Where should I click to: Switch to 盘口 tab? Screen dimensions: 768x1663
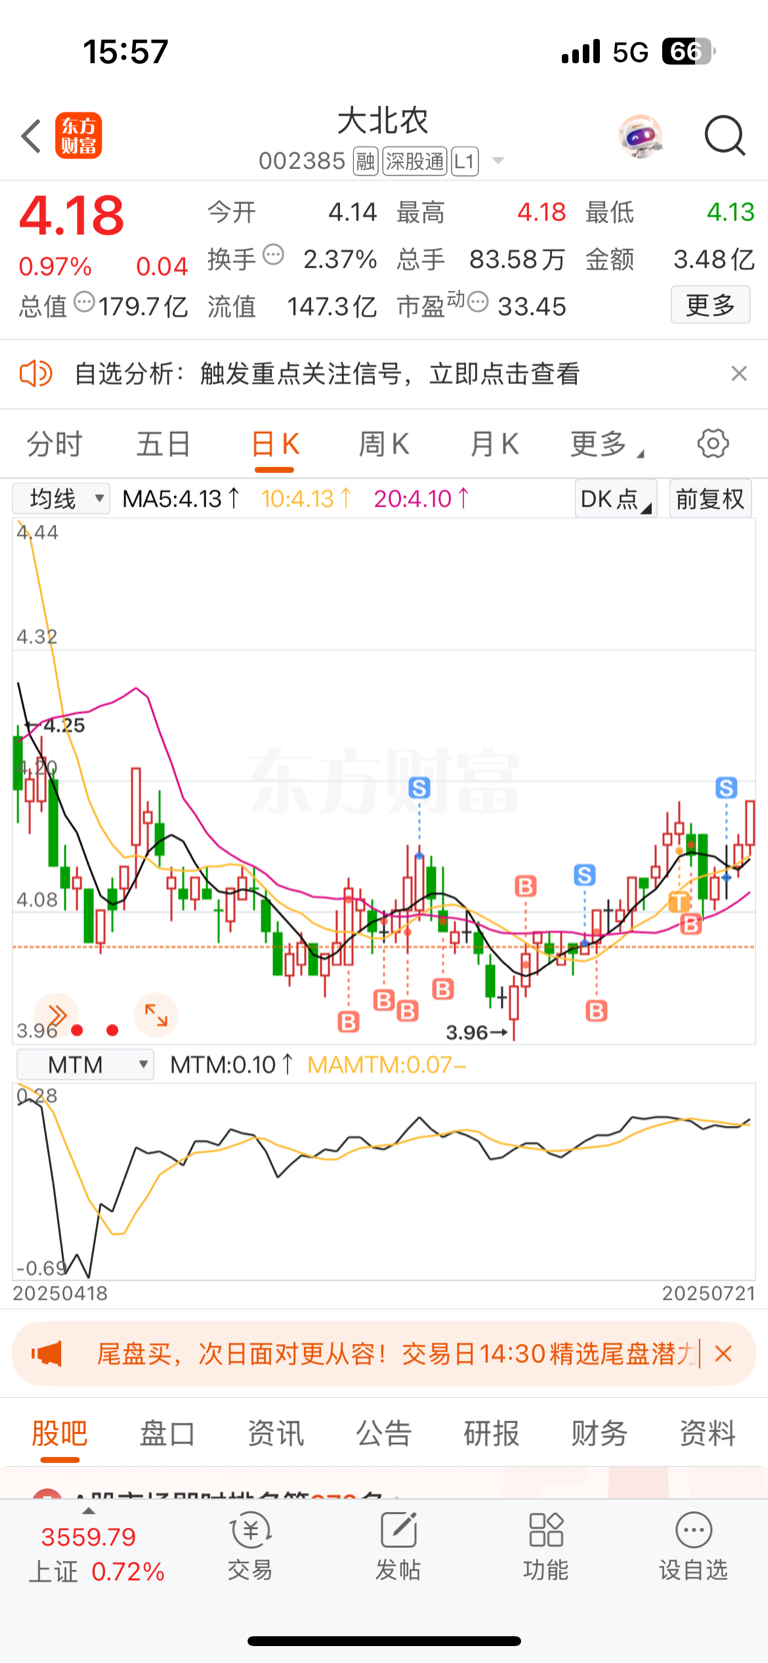[x=167, y=1433]
